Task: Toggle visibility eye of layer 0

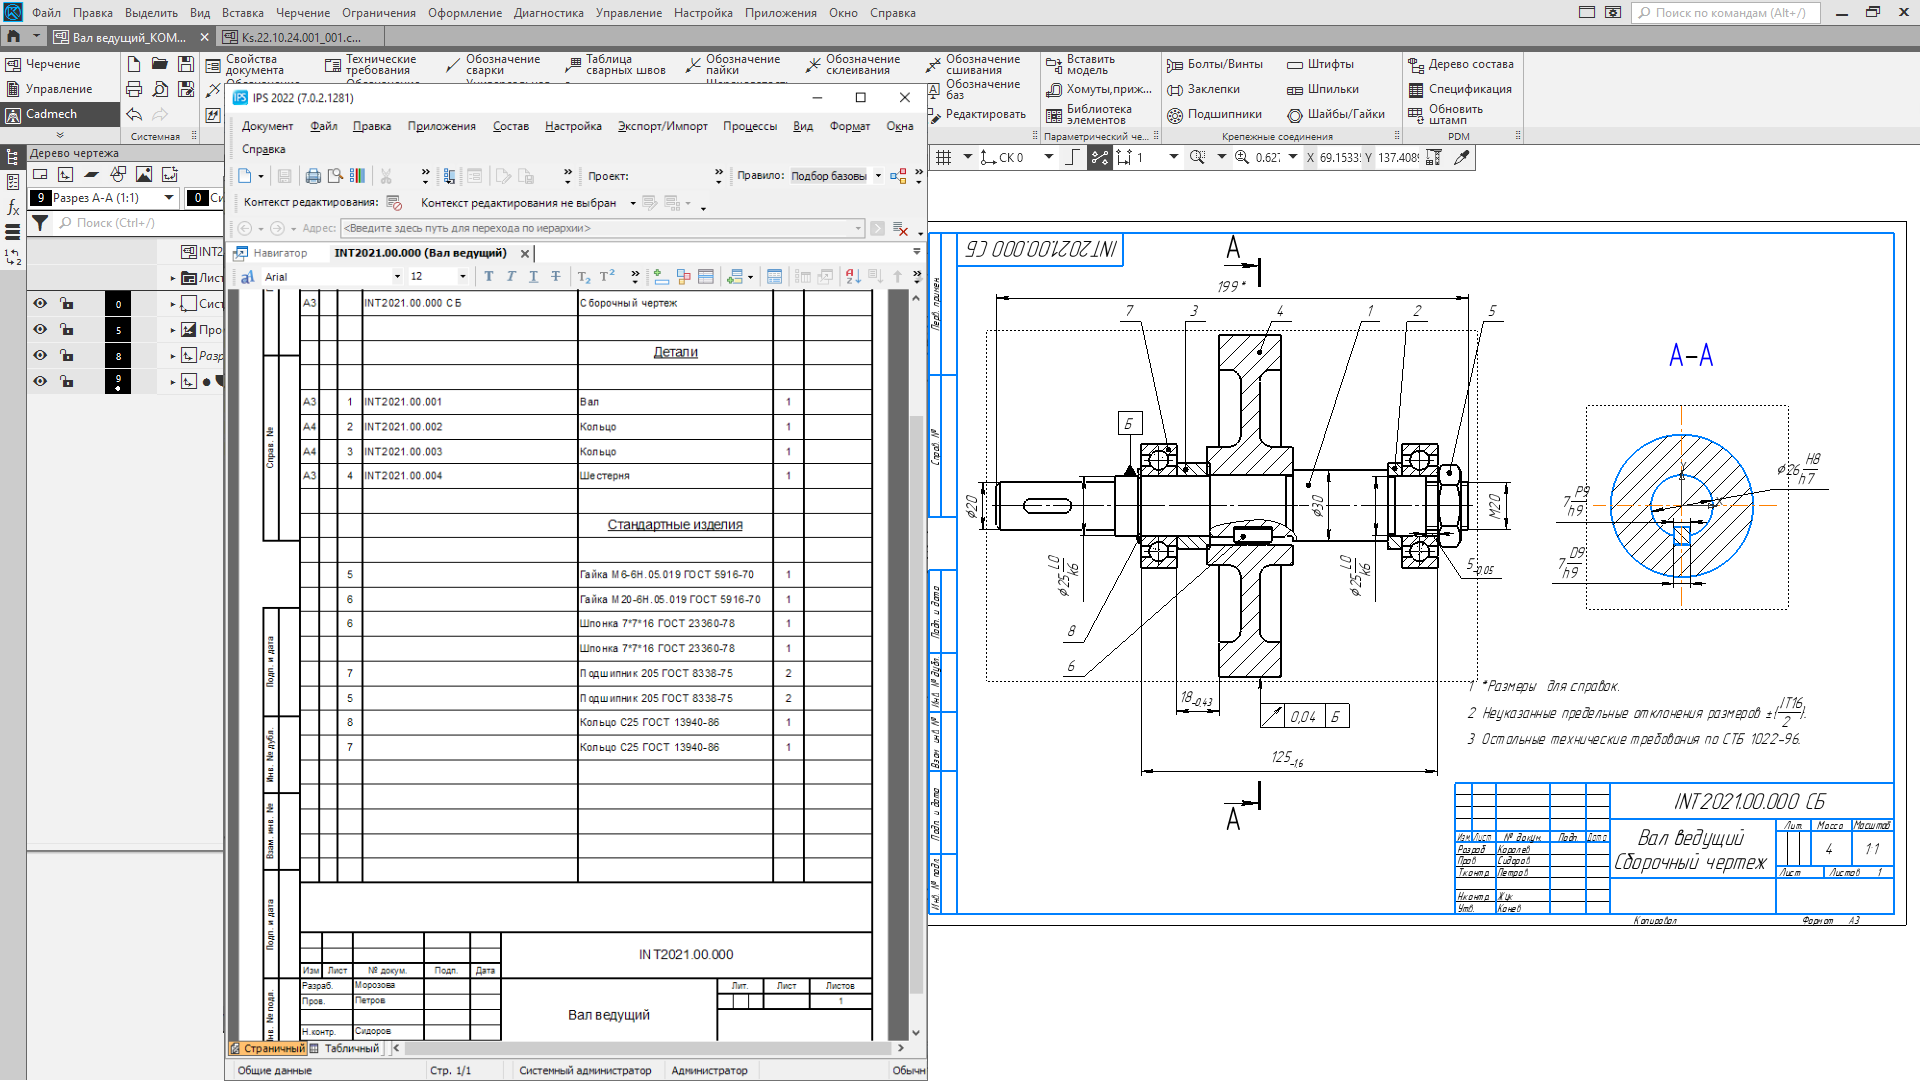Action: [x=40, y=303]
